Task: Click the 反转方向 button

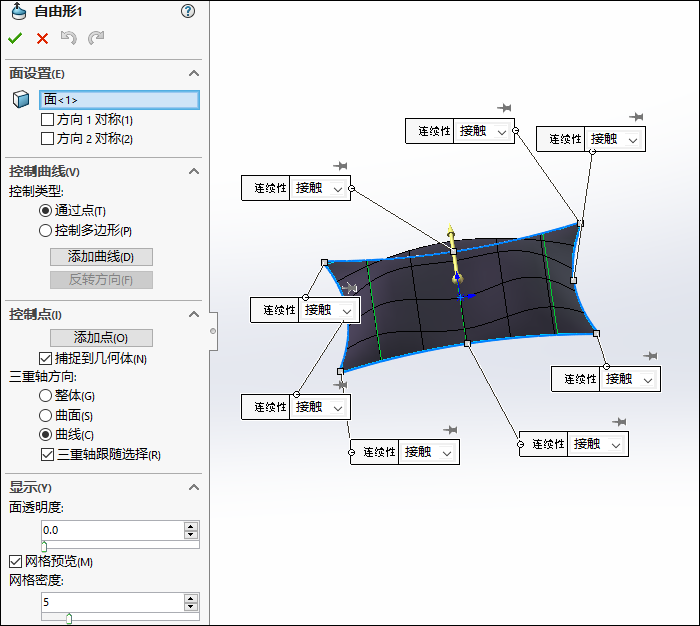Action: (101, 280)
